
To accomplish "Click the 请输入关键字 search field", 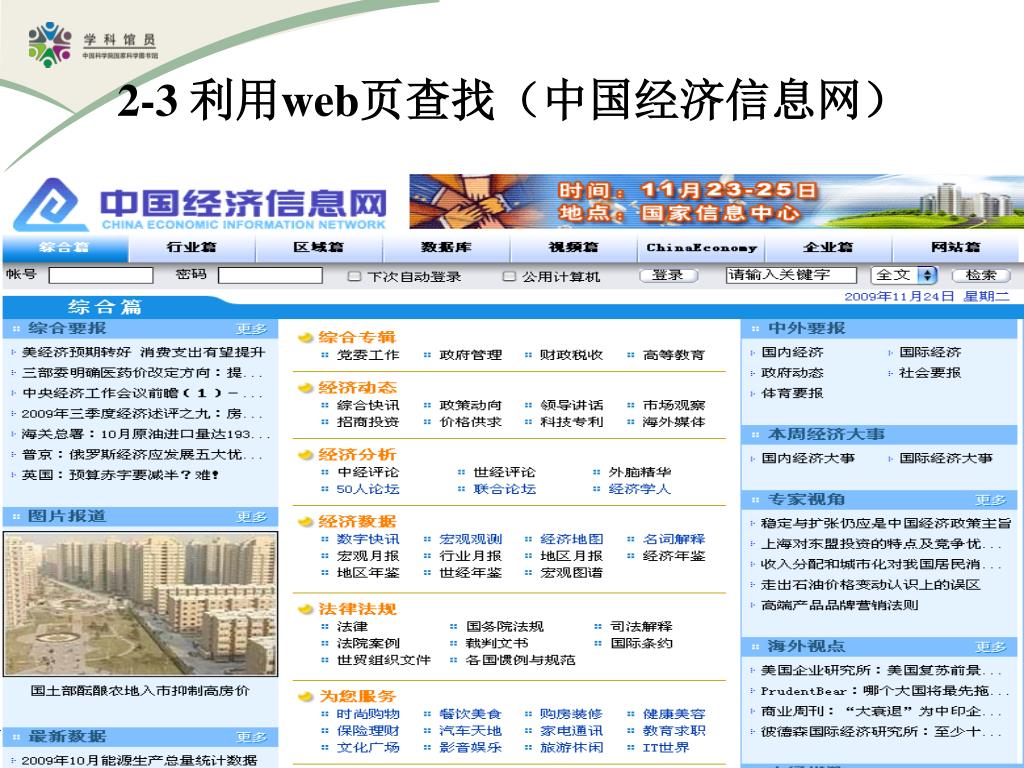I will tap(791, 276).
